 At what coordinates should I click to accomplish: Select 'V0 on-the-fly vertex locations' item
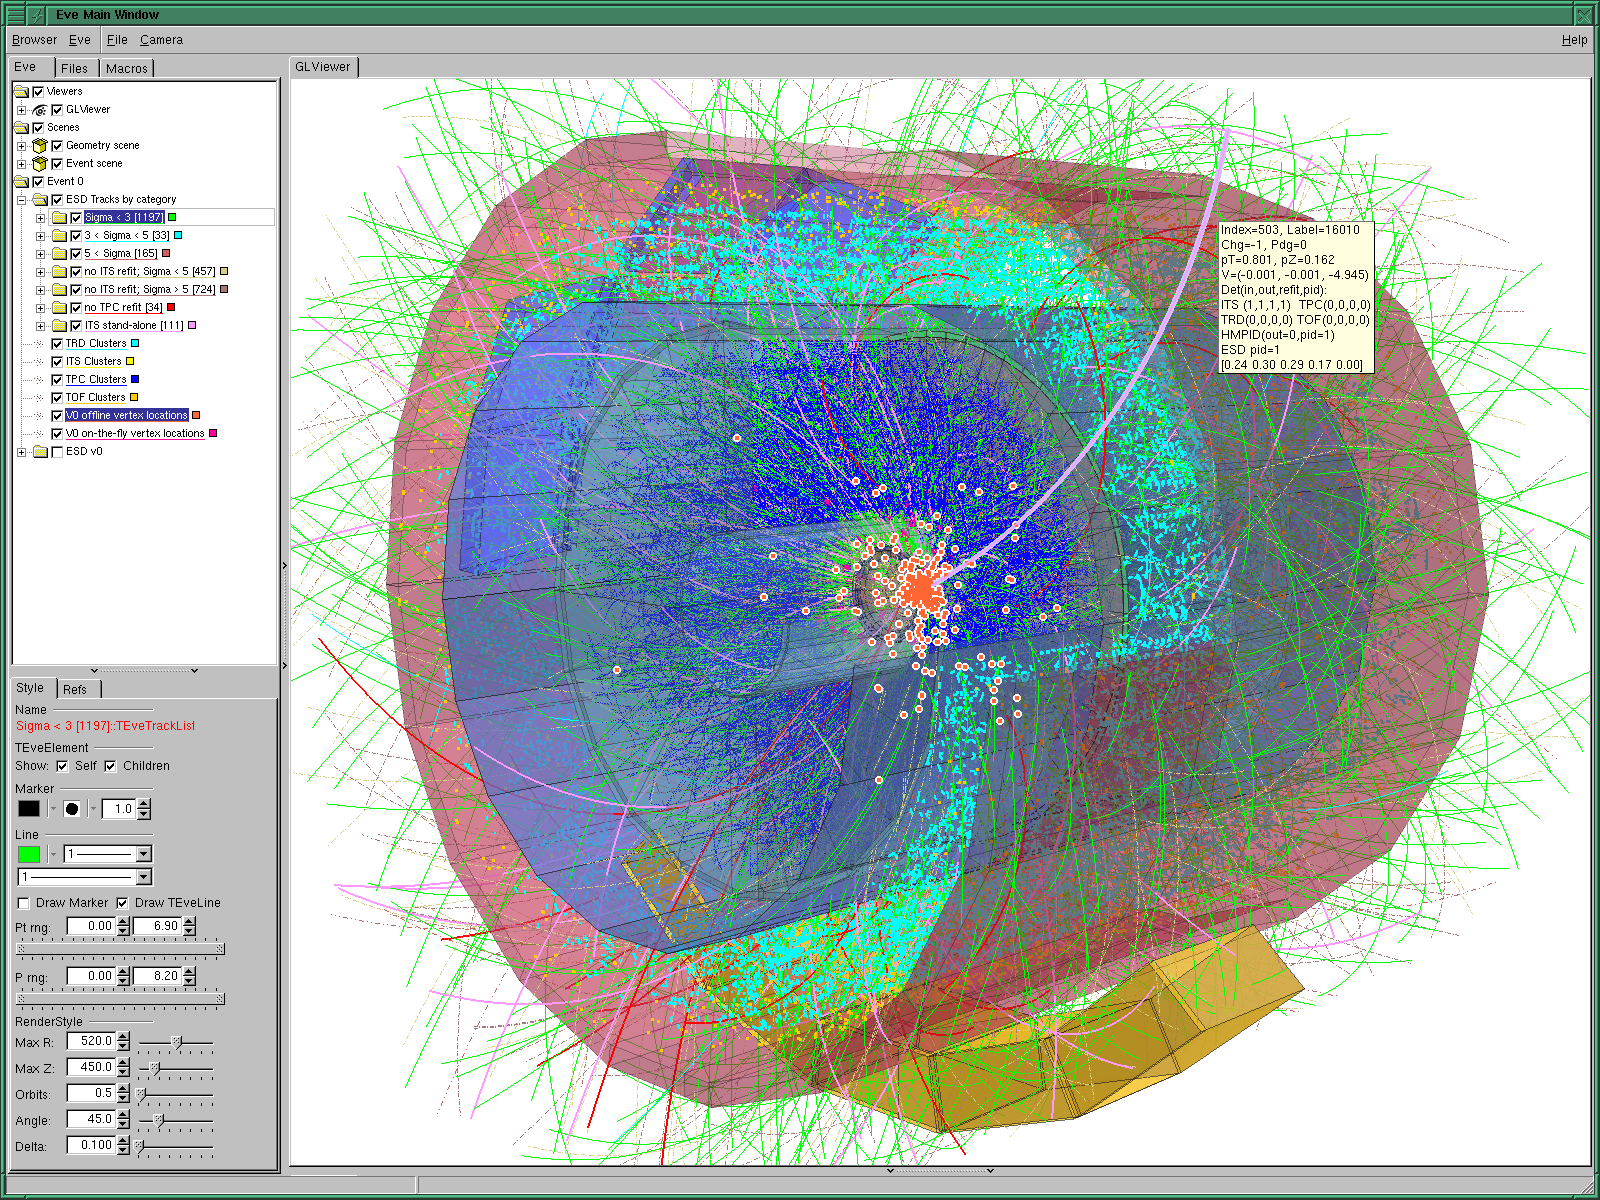135,434
